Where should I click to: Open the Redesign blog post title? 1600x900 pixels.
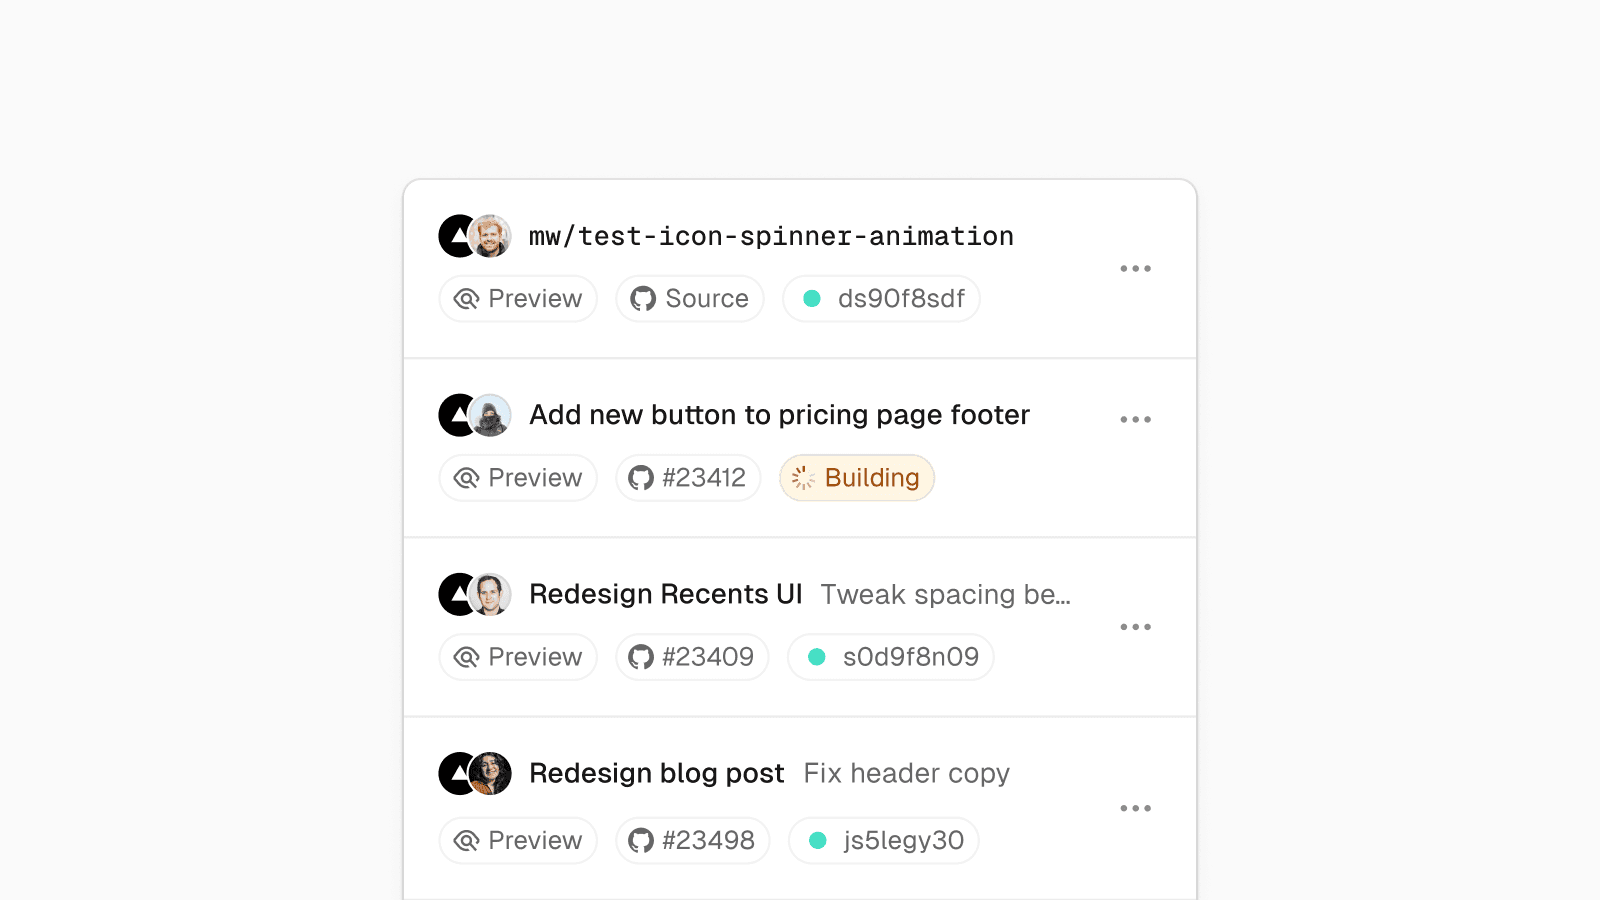click(x=656, y=773)
